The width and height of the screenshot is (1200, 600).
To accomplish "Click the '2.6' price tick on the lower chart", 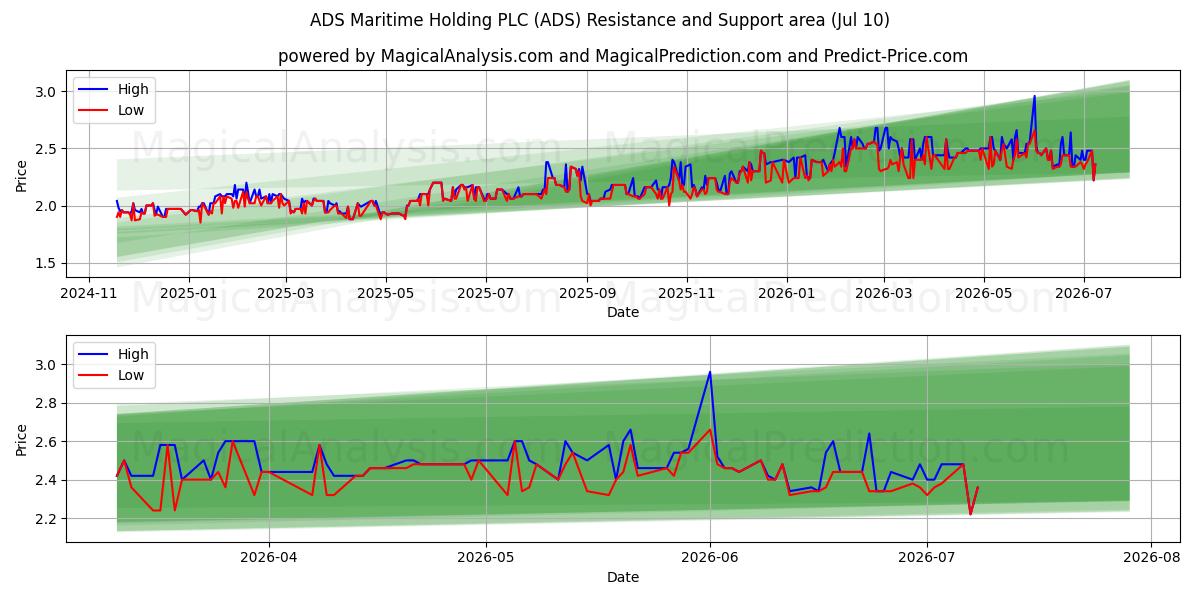I will coord(48,442).
